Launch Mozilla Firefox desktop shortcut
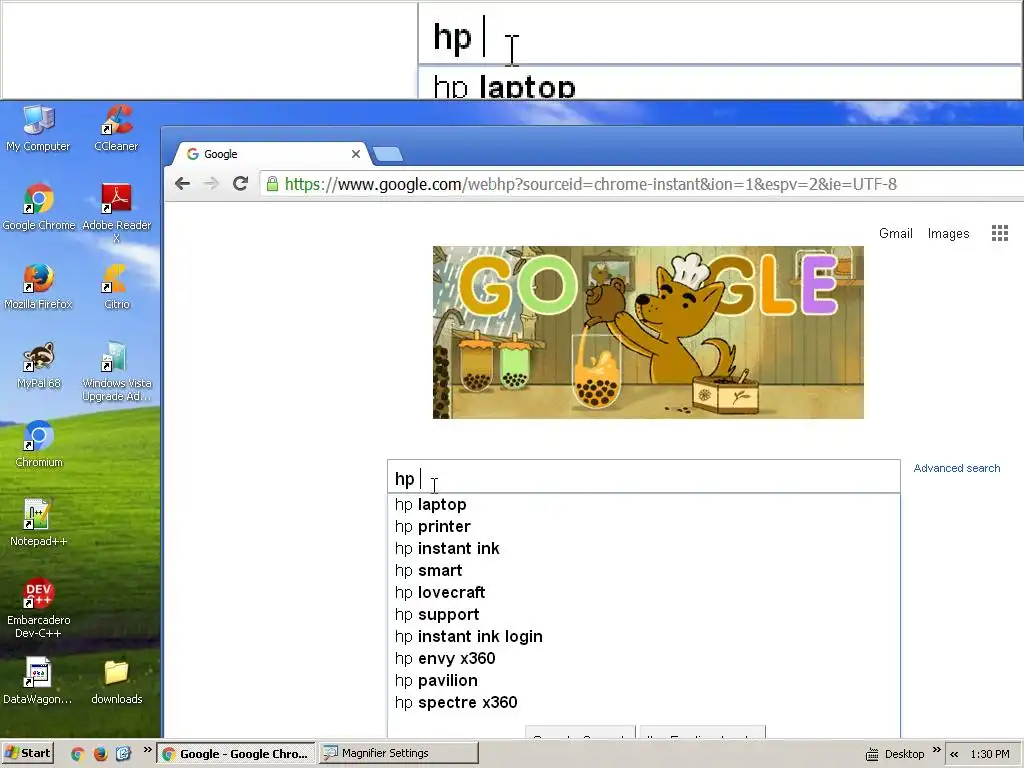The image size is (1024, 768). click(39, 286)
